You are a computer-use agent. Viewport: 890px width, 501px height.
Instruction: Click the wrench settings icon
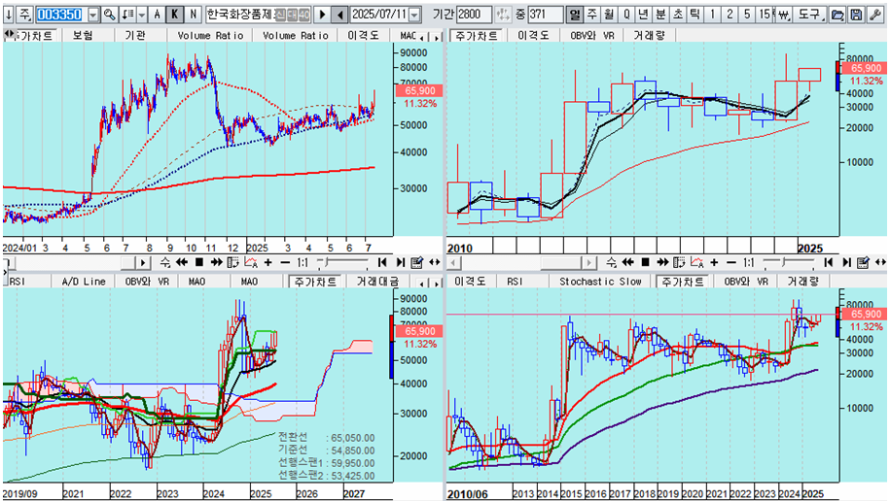[875, 14]
